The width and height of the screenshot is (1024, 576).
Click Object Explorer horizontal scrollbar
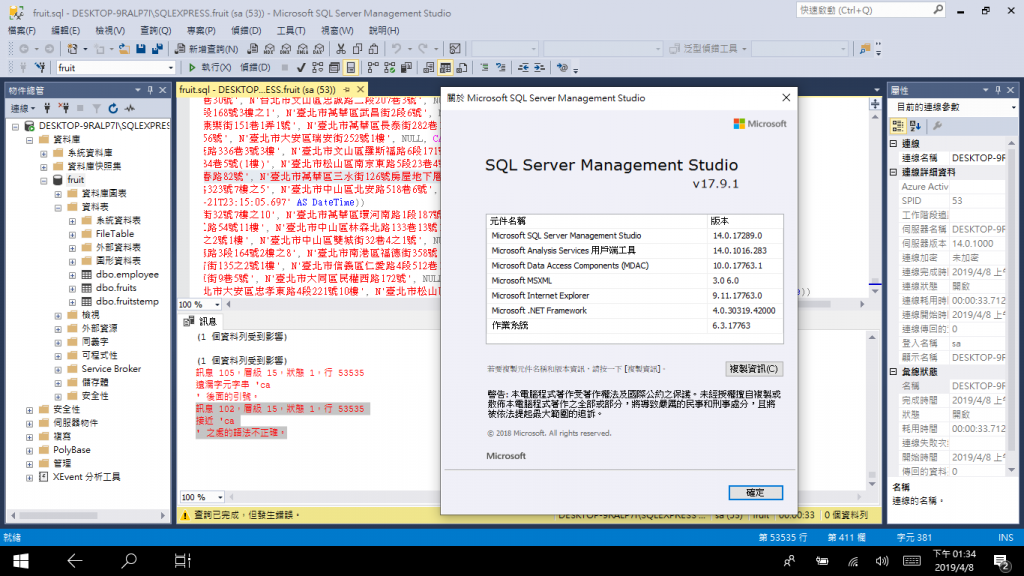88,515
